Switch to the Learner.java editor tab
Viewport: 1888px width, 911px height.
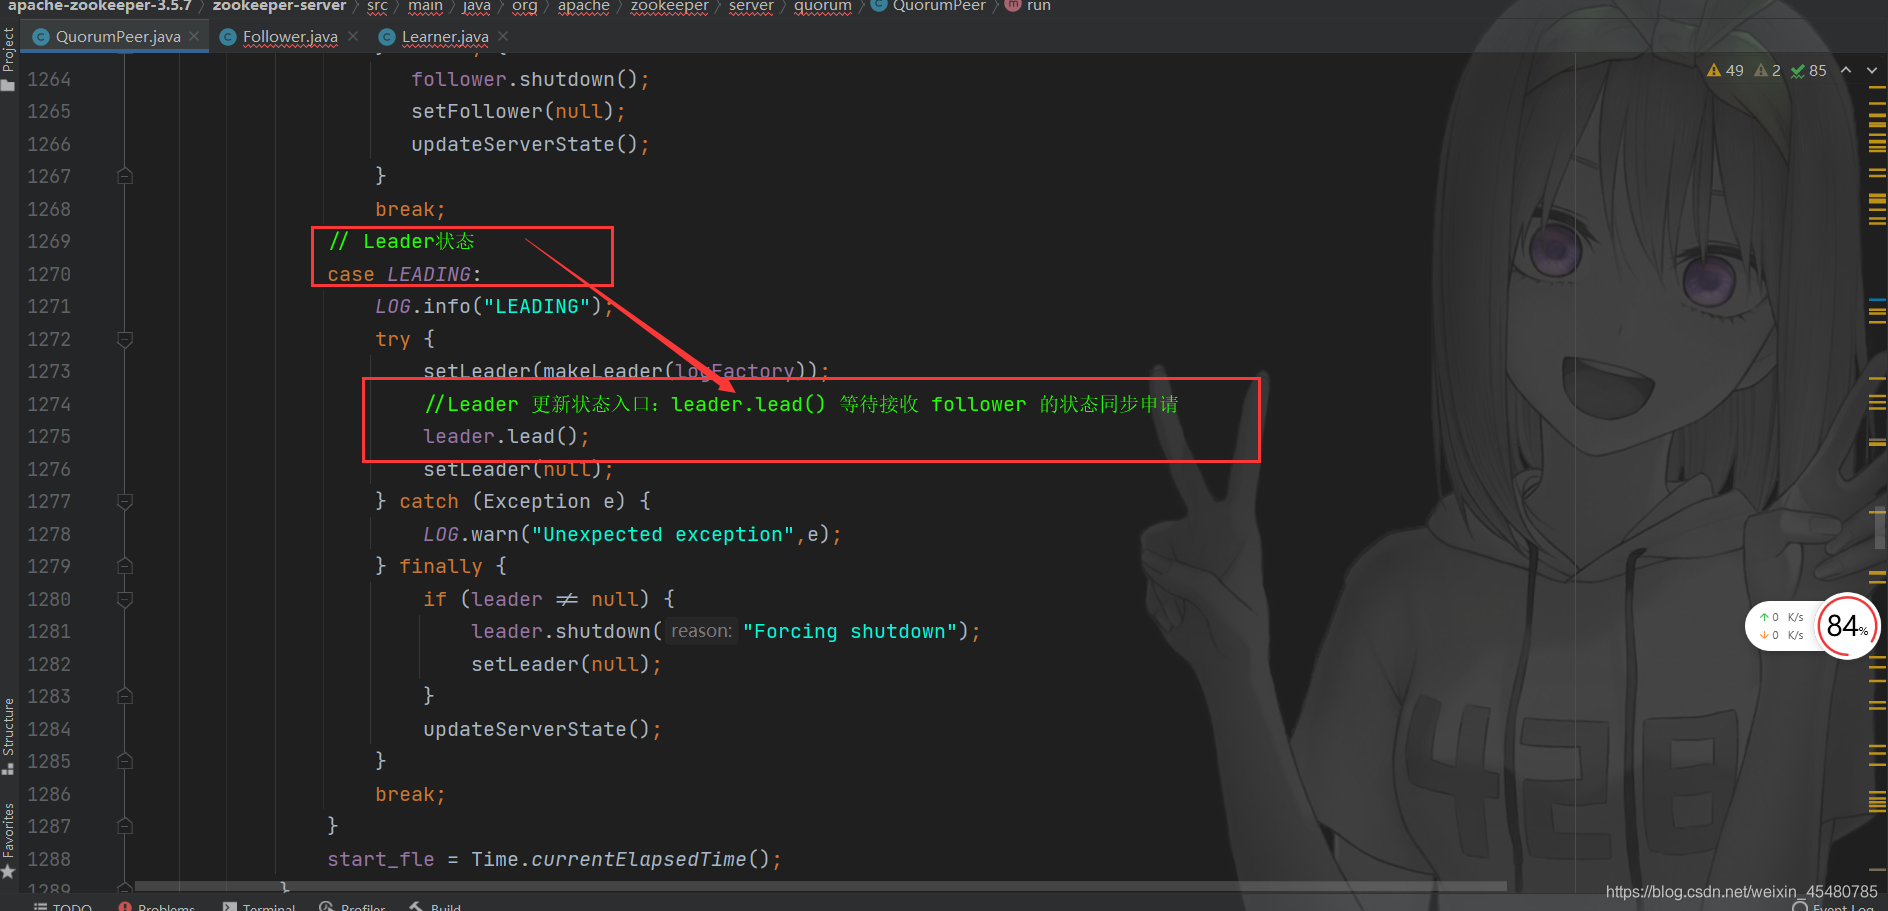(x=445, y=37)
